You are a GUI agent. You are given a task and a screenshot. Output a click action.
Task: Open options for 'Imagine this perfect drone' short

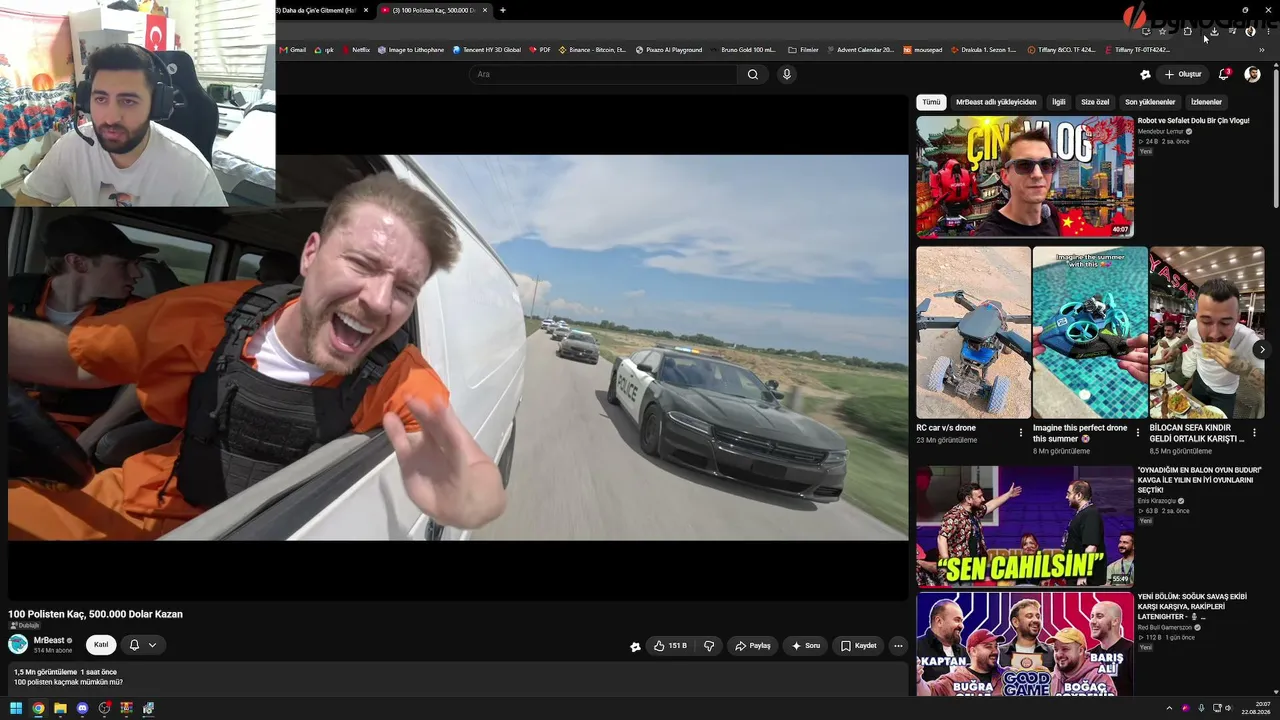coord(1137,433)
